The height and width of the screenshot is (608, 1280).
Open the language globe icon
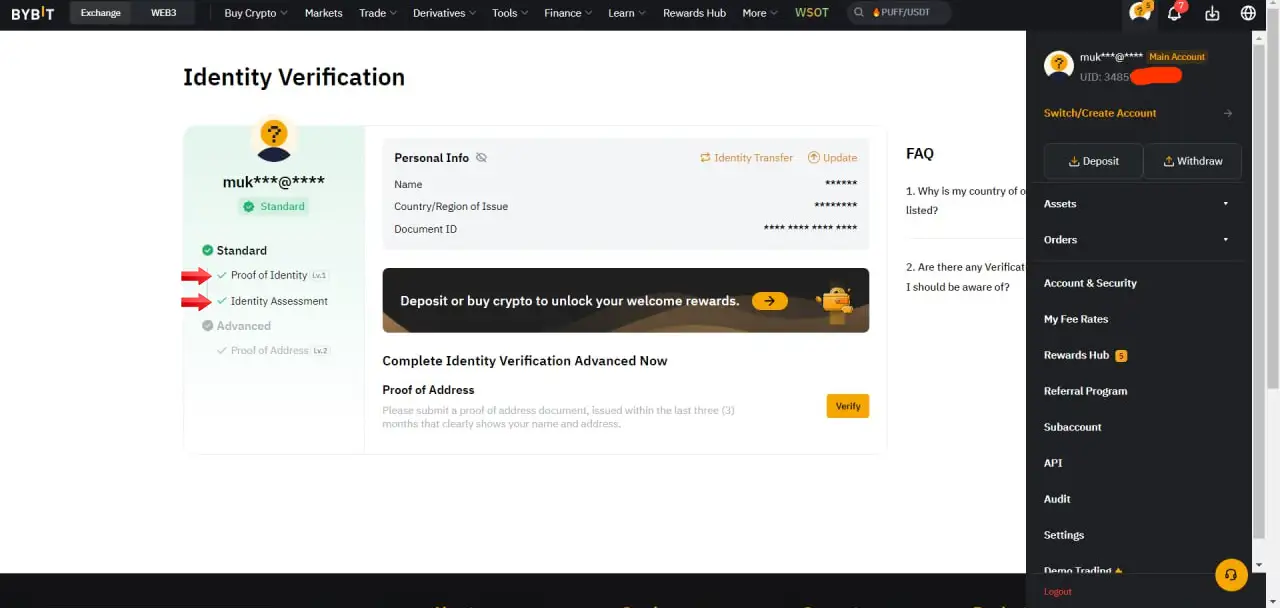[x=1248, y=13]
